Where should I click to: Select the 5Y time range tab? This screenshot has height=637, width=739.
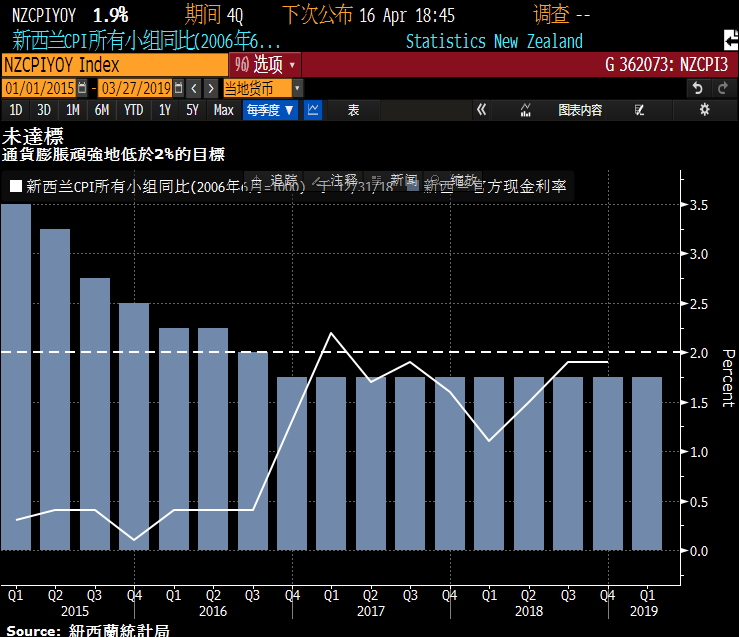tap(192, 110)
